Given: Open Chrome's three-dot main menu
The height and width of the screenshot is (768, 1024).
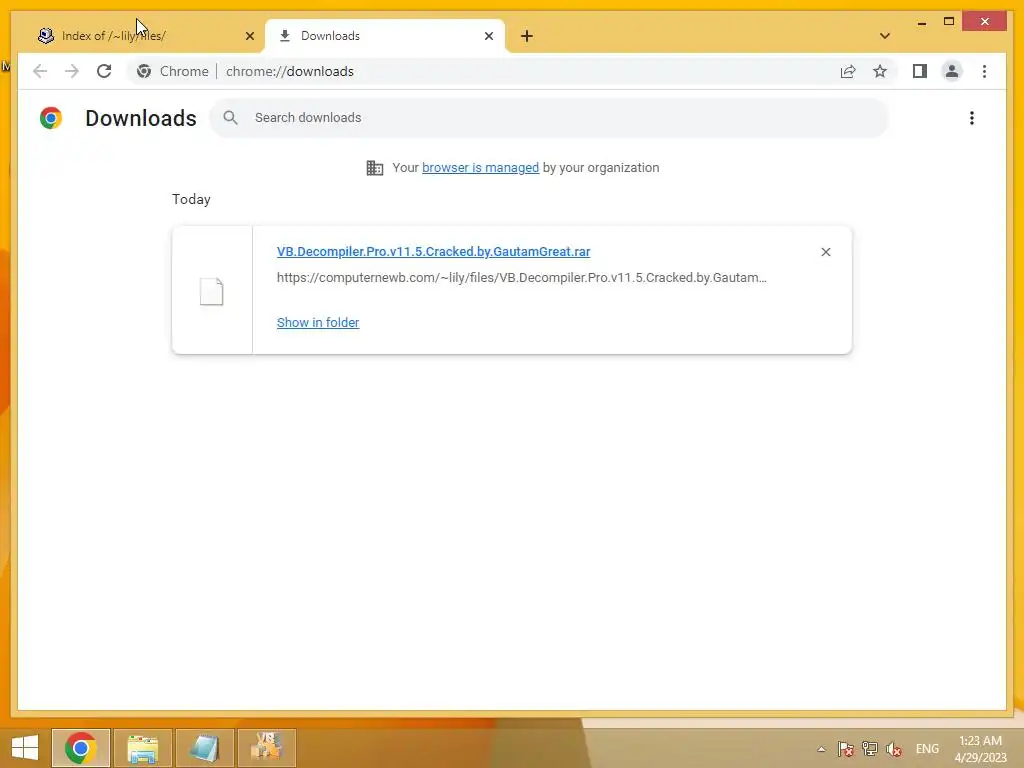Looking at the screenshot, I should coord(984,71).
